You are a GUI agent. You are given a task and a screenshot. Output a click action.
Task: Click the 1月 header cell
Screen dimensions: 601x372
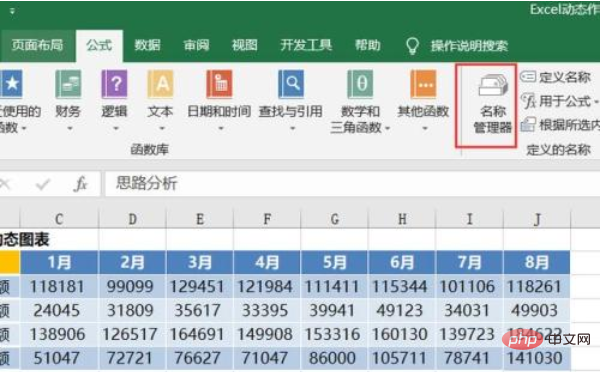click(x=59, y=262)
